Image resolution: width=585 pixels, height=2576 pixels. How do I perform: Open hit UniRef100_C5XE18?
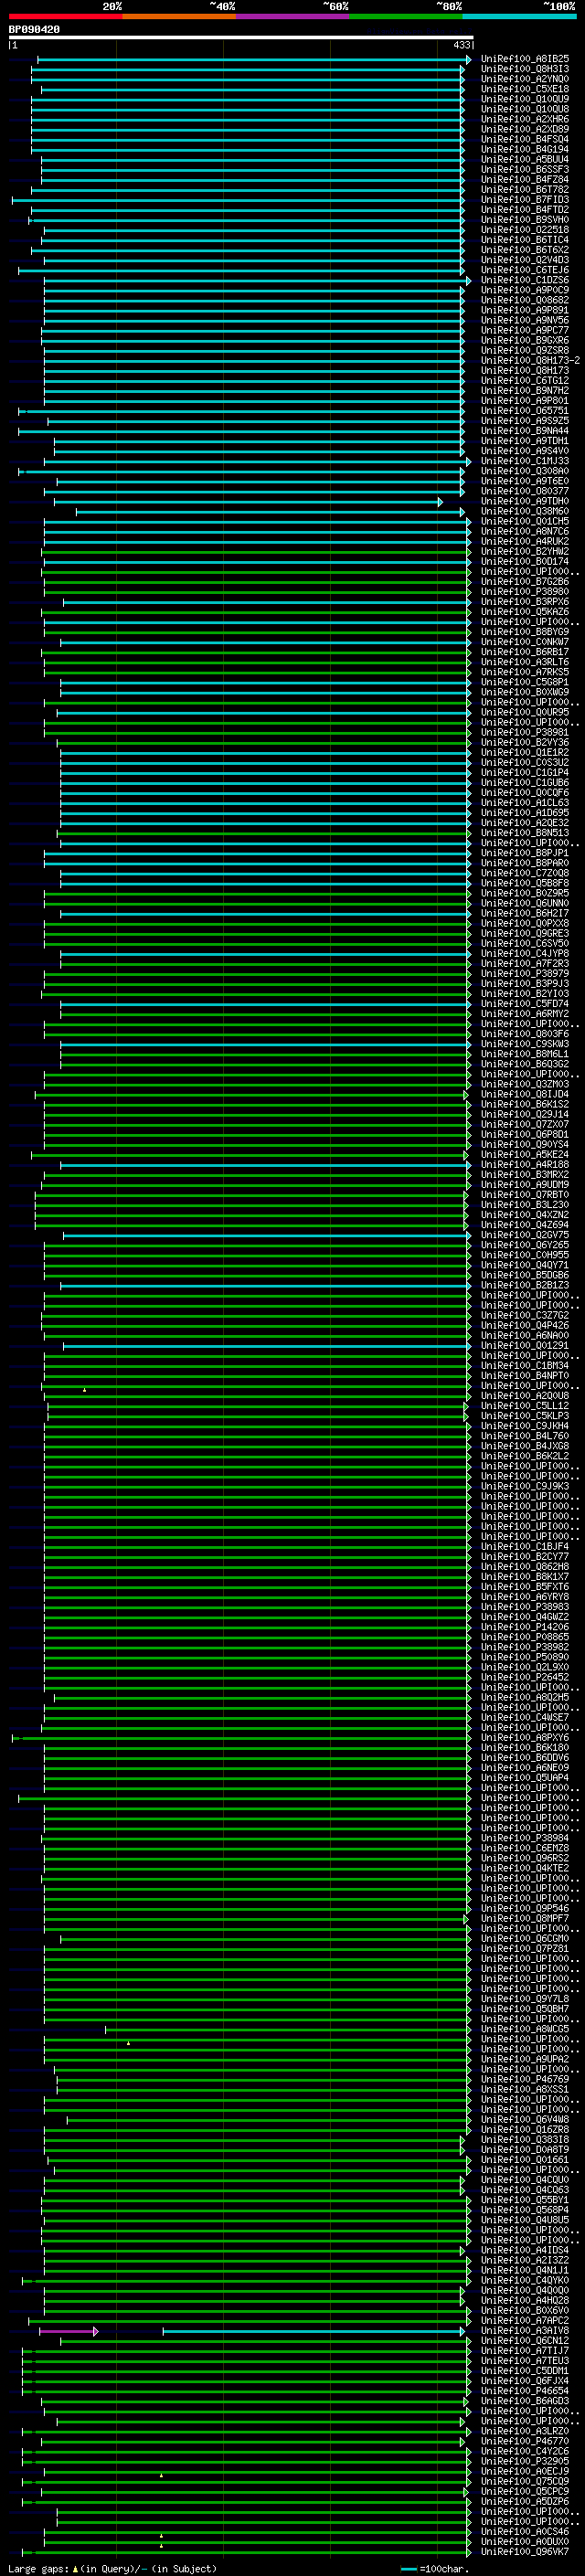[x=524, y=89]
